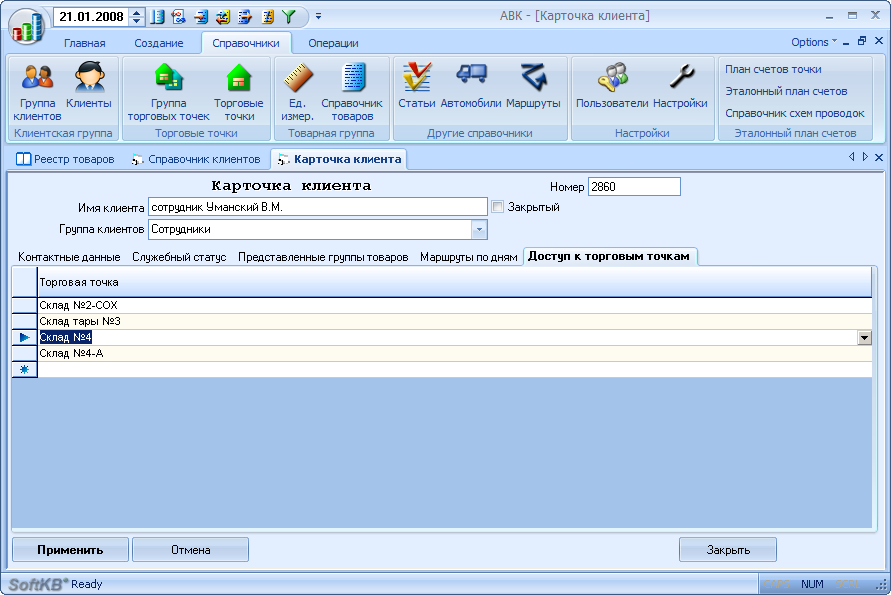Click the blue ledger book toolbar icon
891x595 pixels.
click(157, 16)
